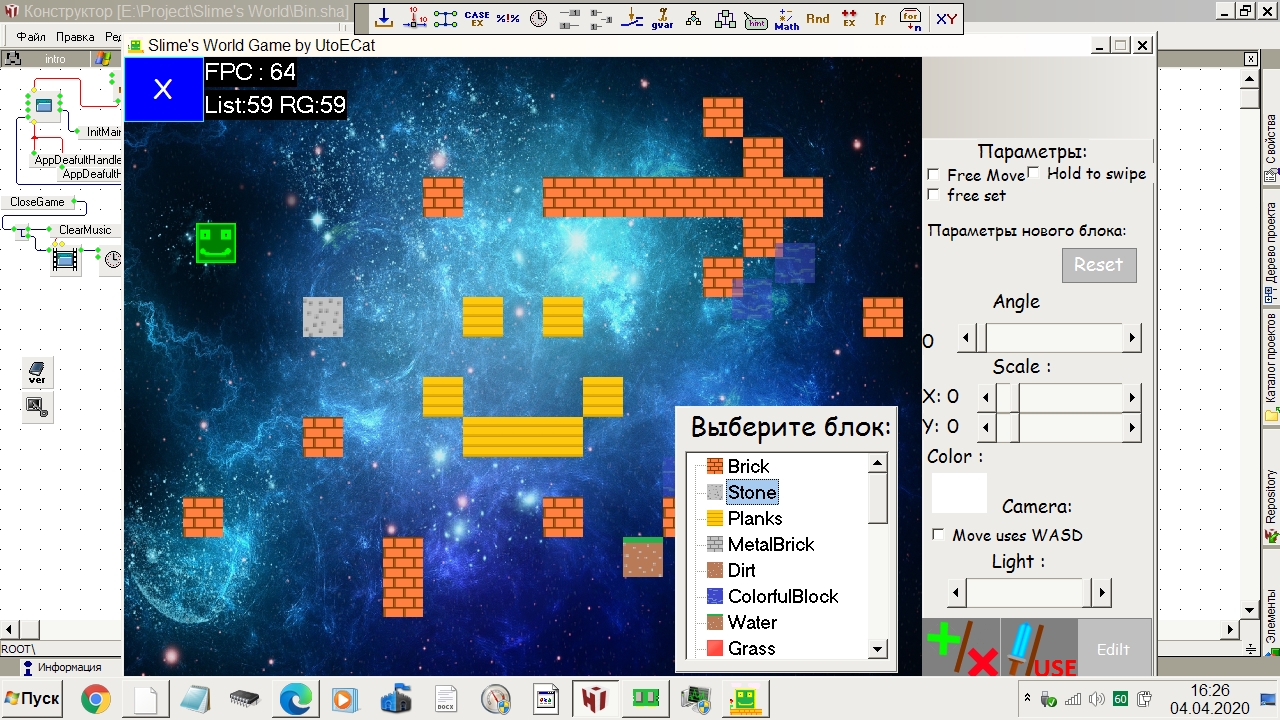Click the Edilt button
Image resolution: width=1280 pixels, height=720 pixels.
(x=1114, y=648)
